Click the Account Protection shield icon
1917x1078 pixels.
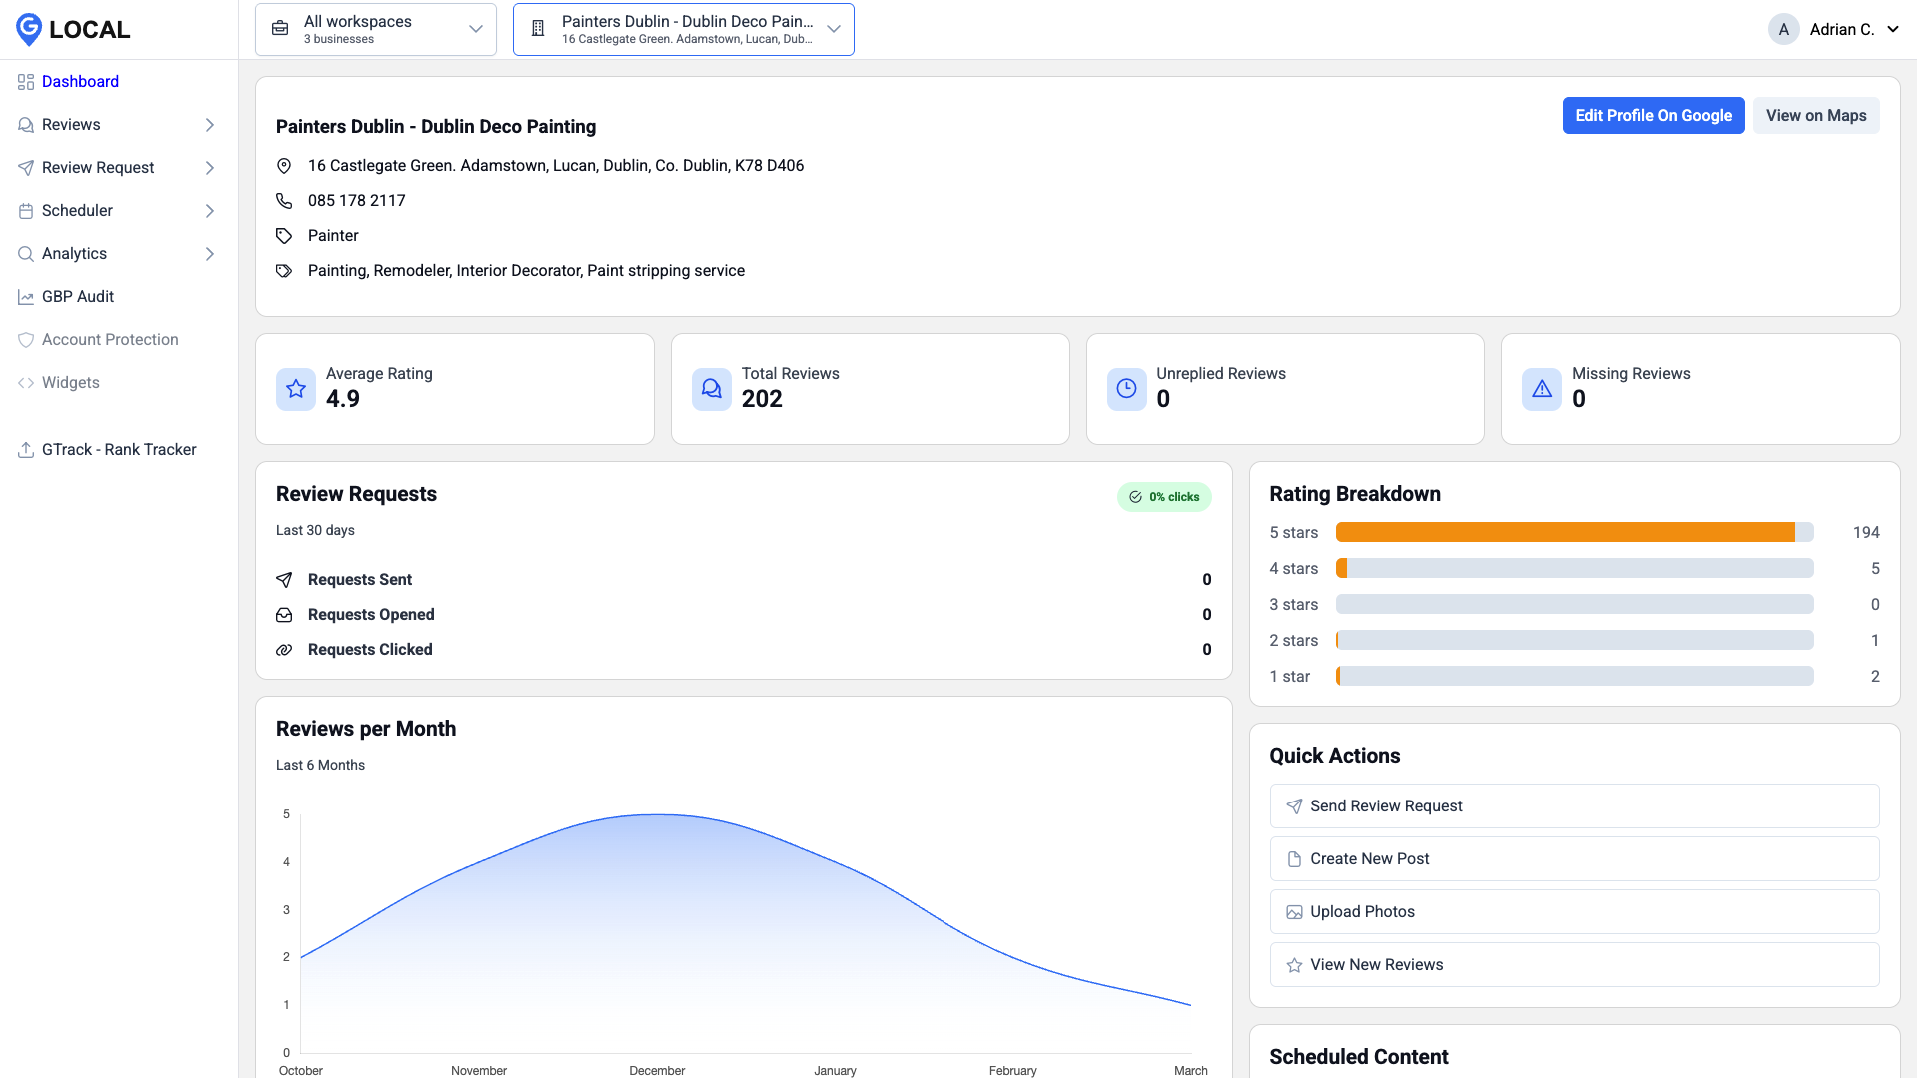[26, 339]
